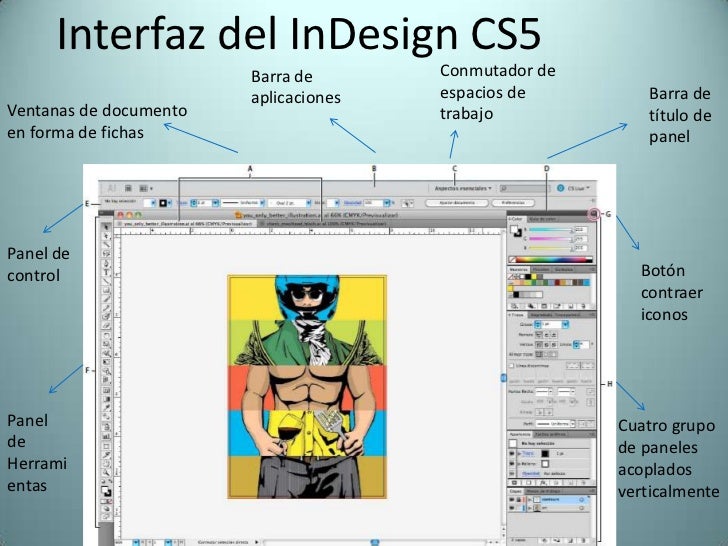Hide the bottom layer in Capas panel

(512, 508)
